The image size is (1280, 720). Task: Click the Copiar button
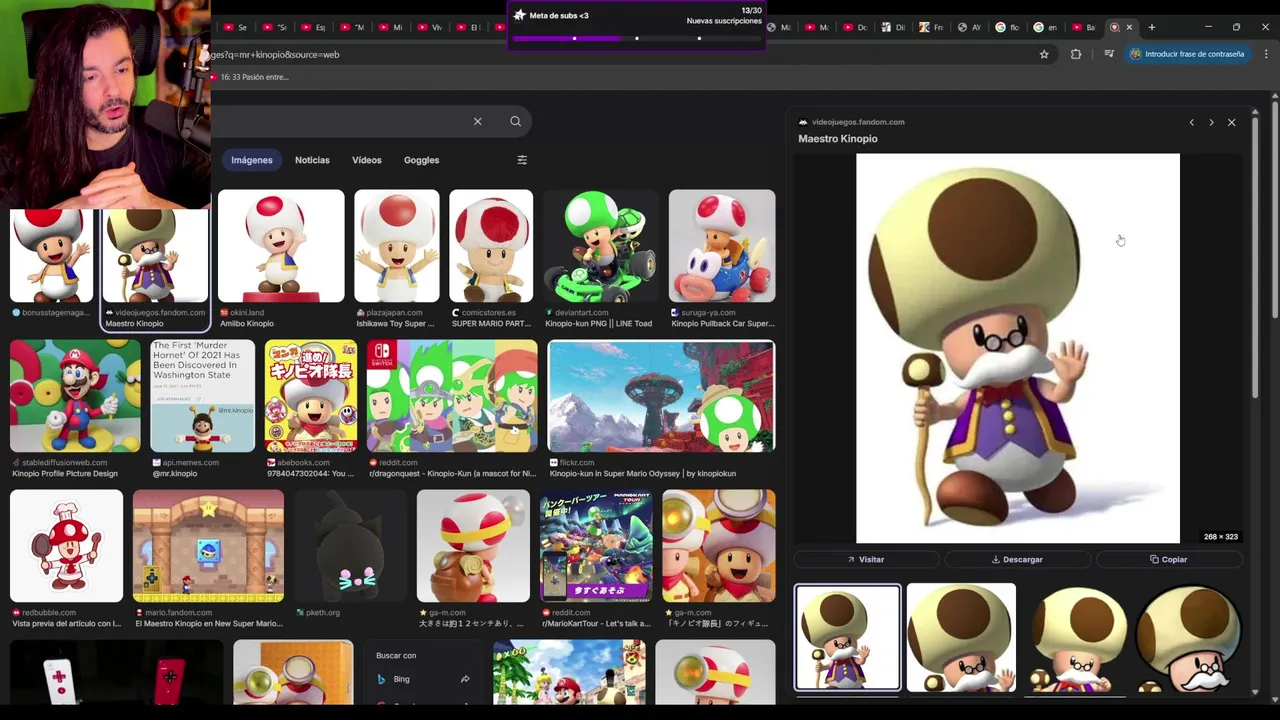[1168, 560]
